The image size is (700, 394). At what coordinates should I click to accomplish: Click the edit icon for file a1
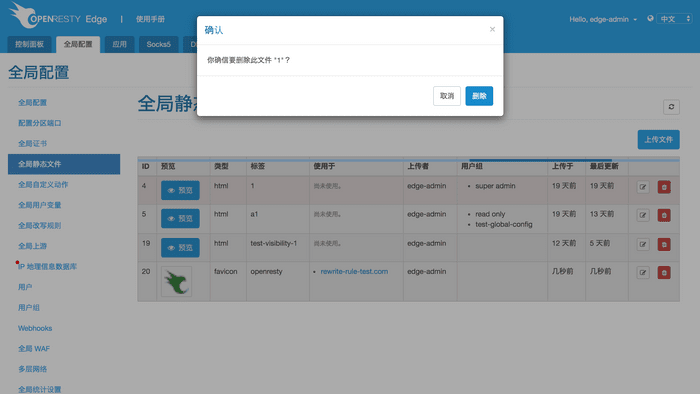point(643,215)
